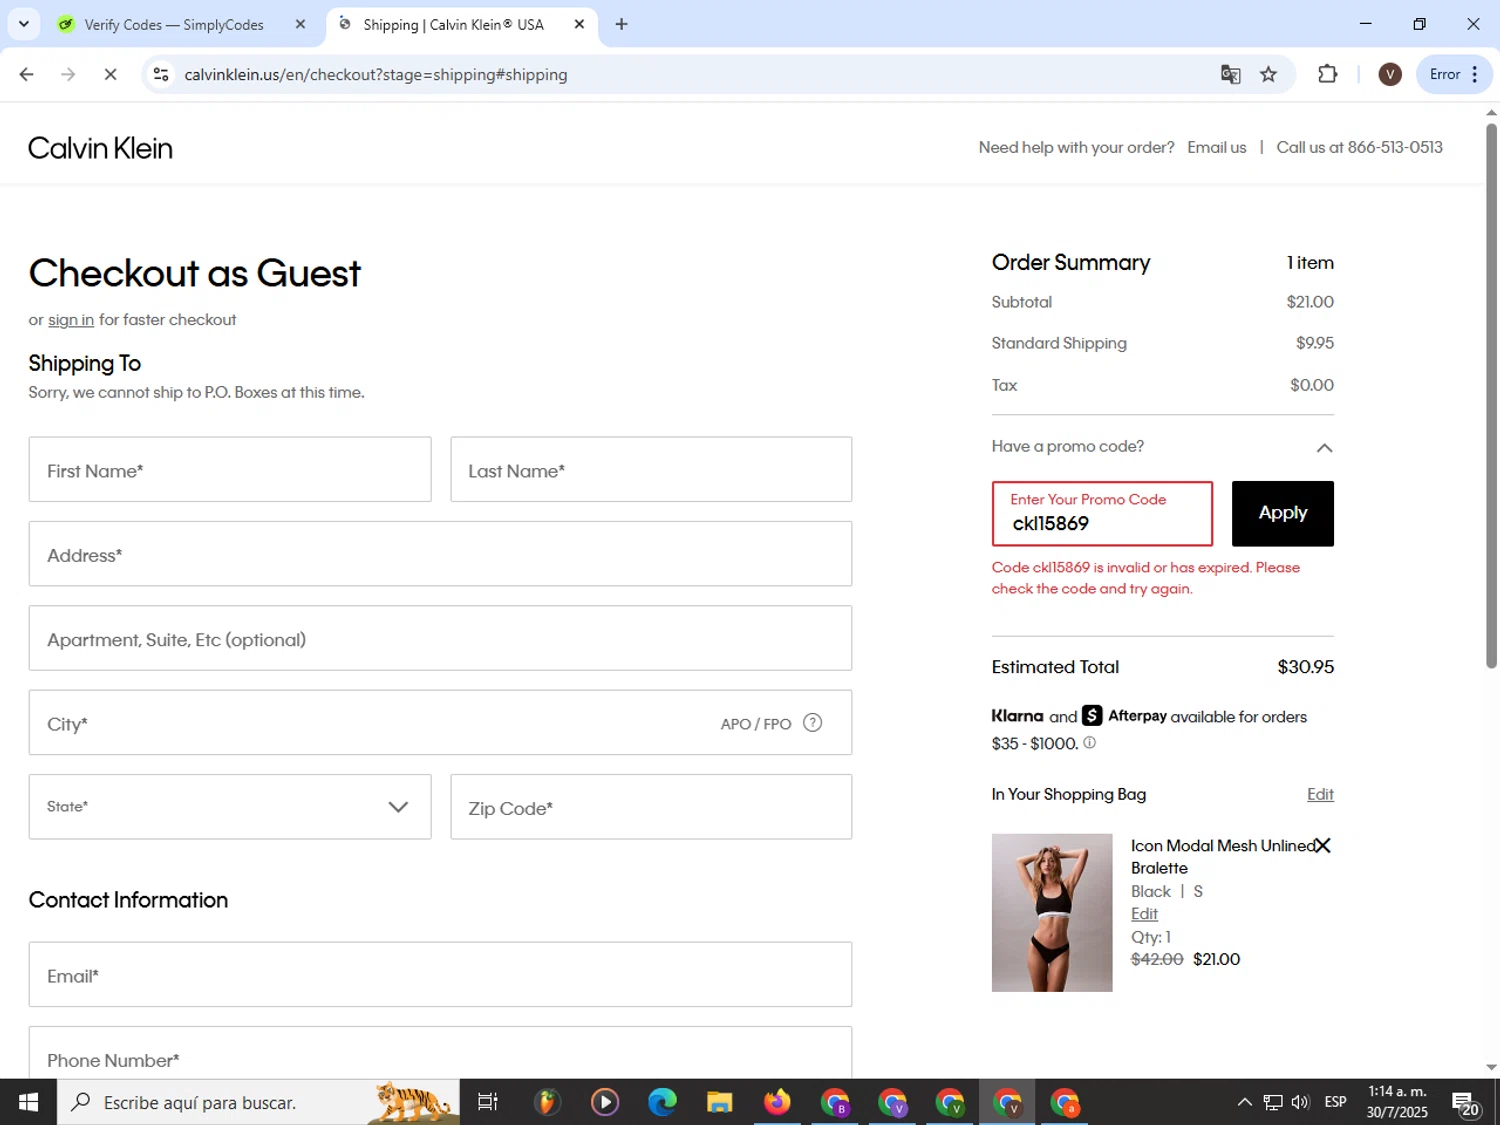
Task: Stop page loading with X icon
Action: click(x=110, y=74)
